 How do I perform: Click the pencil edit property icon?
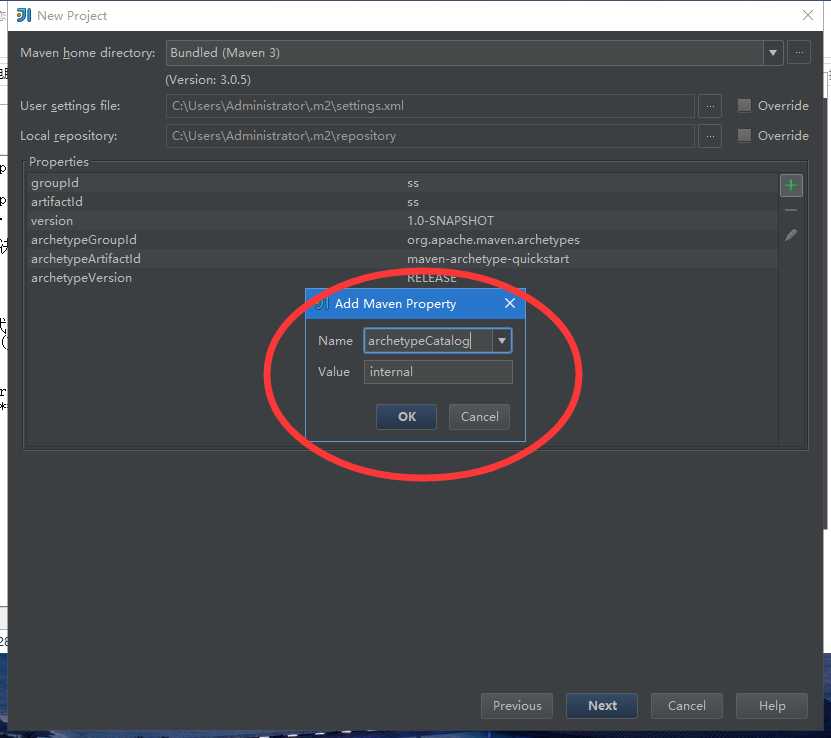tap(791, 235)
